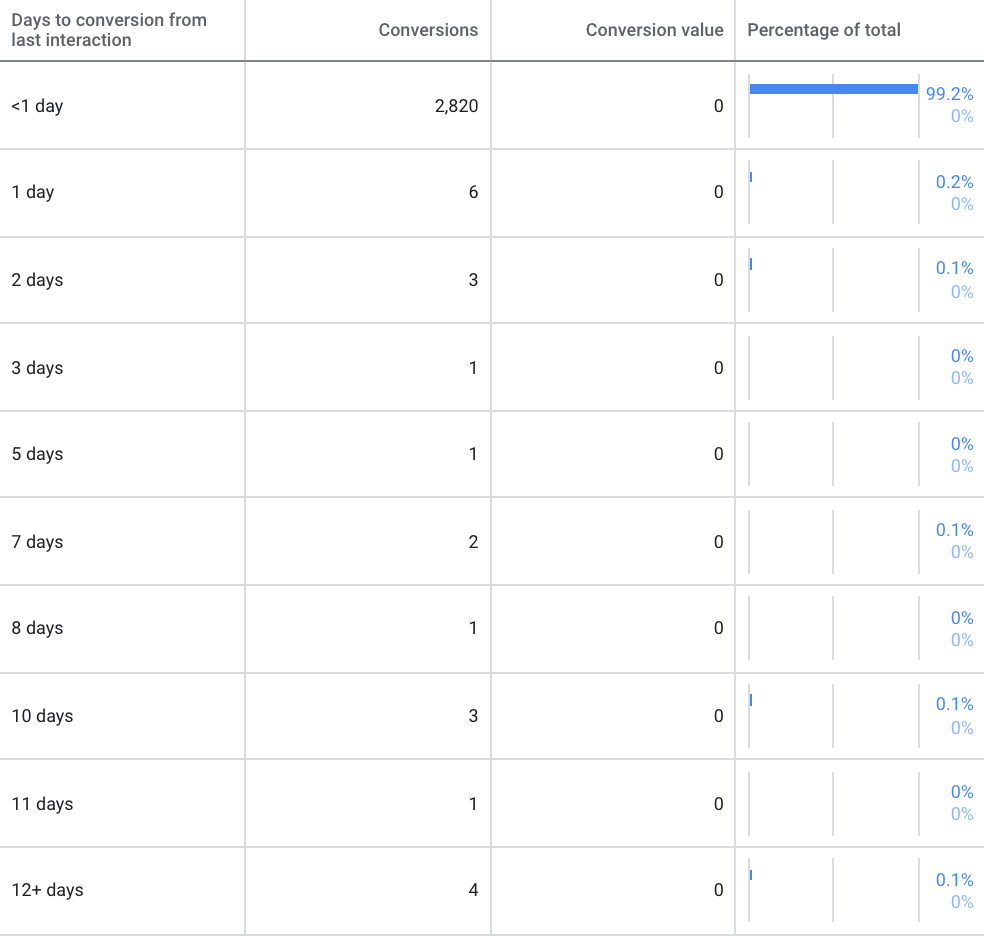Click the "<1 day" row label
Viewport: 984px width, 936px height.
pos(37,106)
